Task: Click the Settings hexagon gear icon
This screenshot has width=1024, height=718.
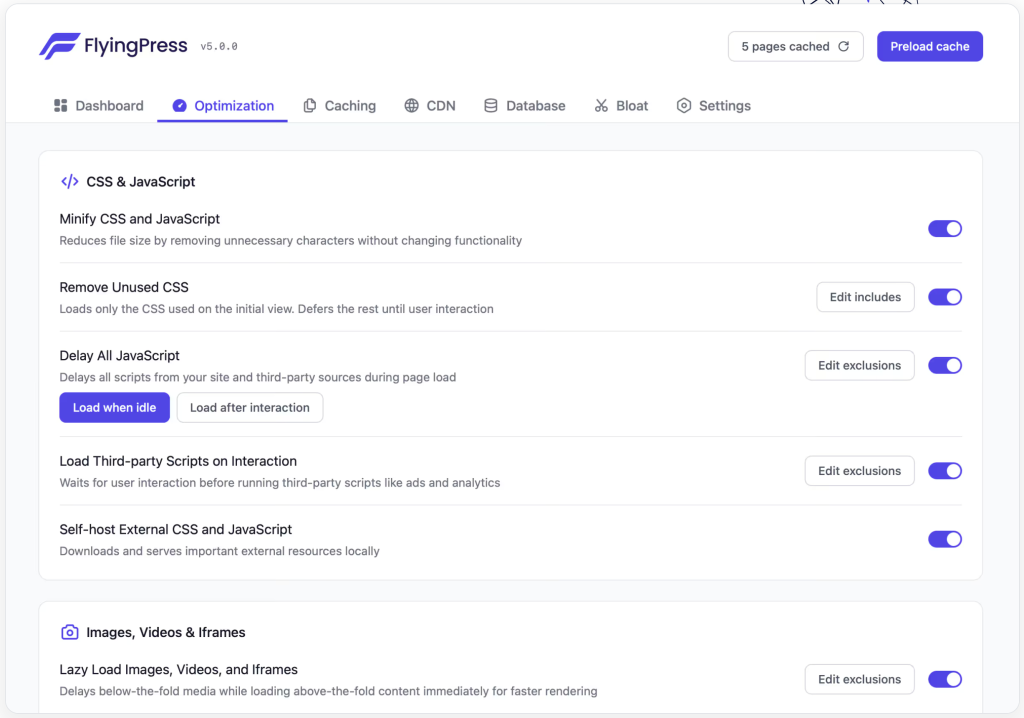Action: click(x=684, y=106)
